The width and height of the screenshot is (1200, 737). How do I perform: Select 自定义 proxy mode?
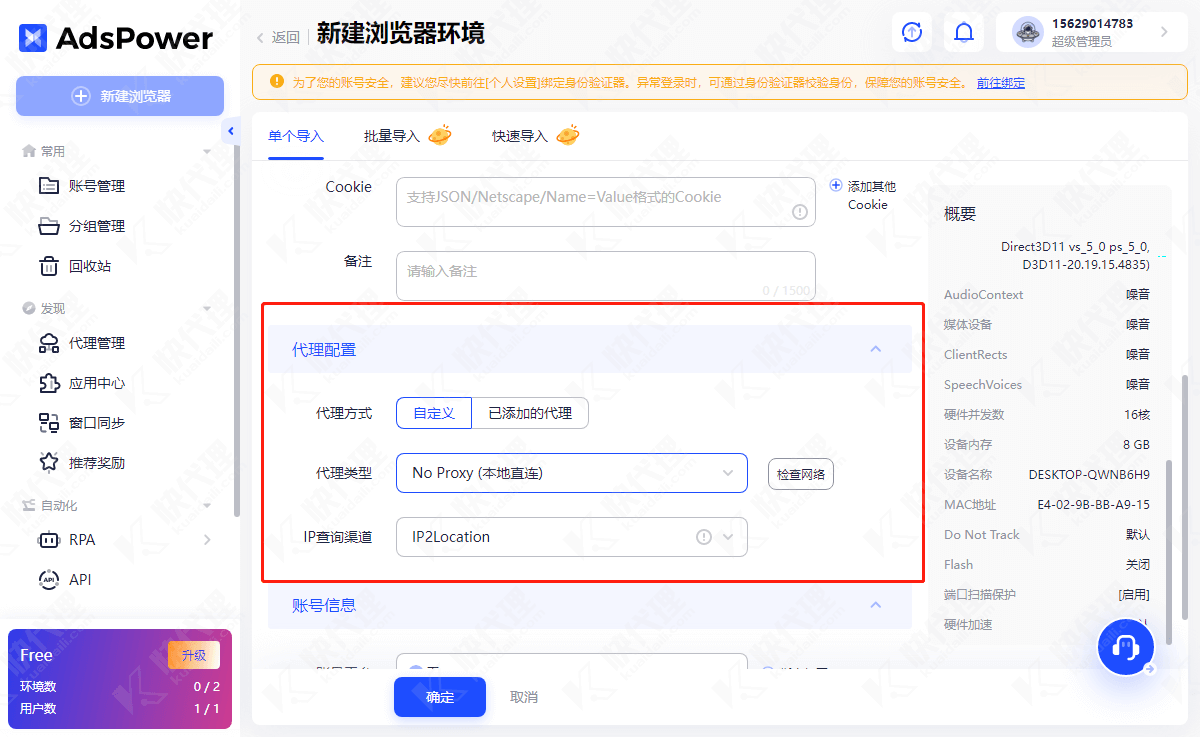pyautogui.click(x=434, y=413)
